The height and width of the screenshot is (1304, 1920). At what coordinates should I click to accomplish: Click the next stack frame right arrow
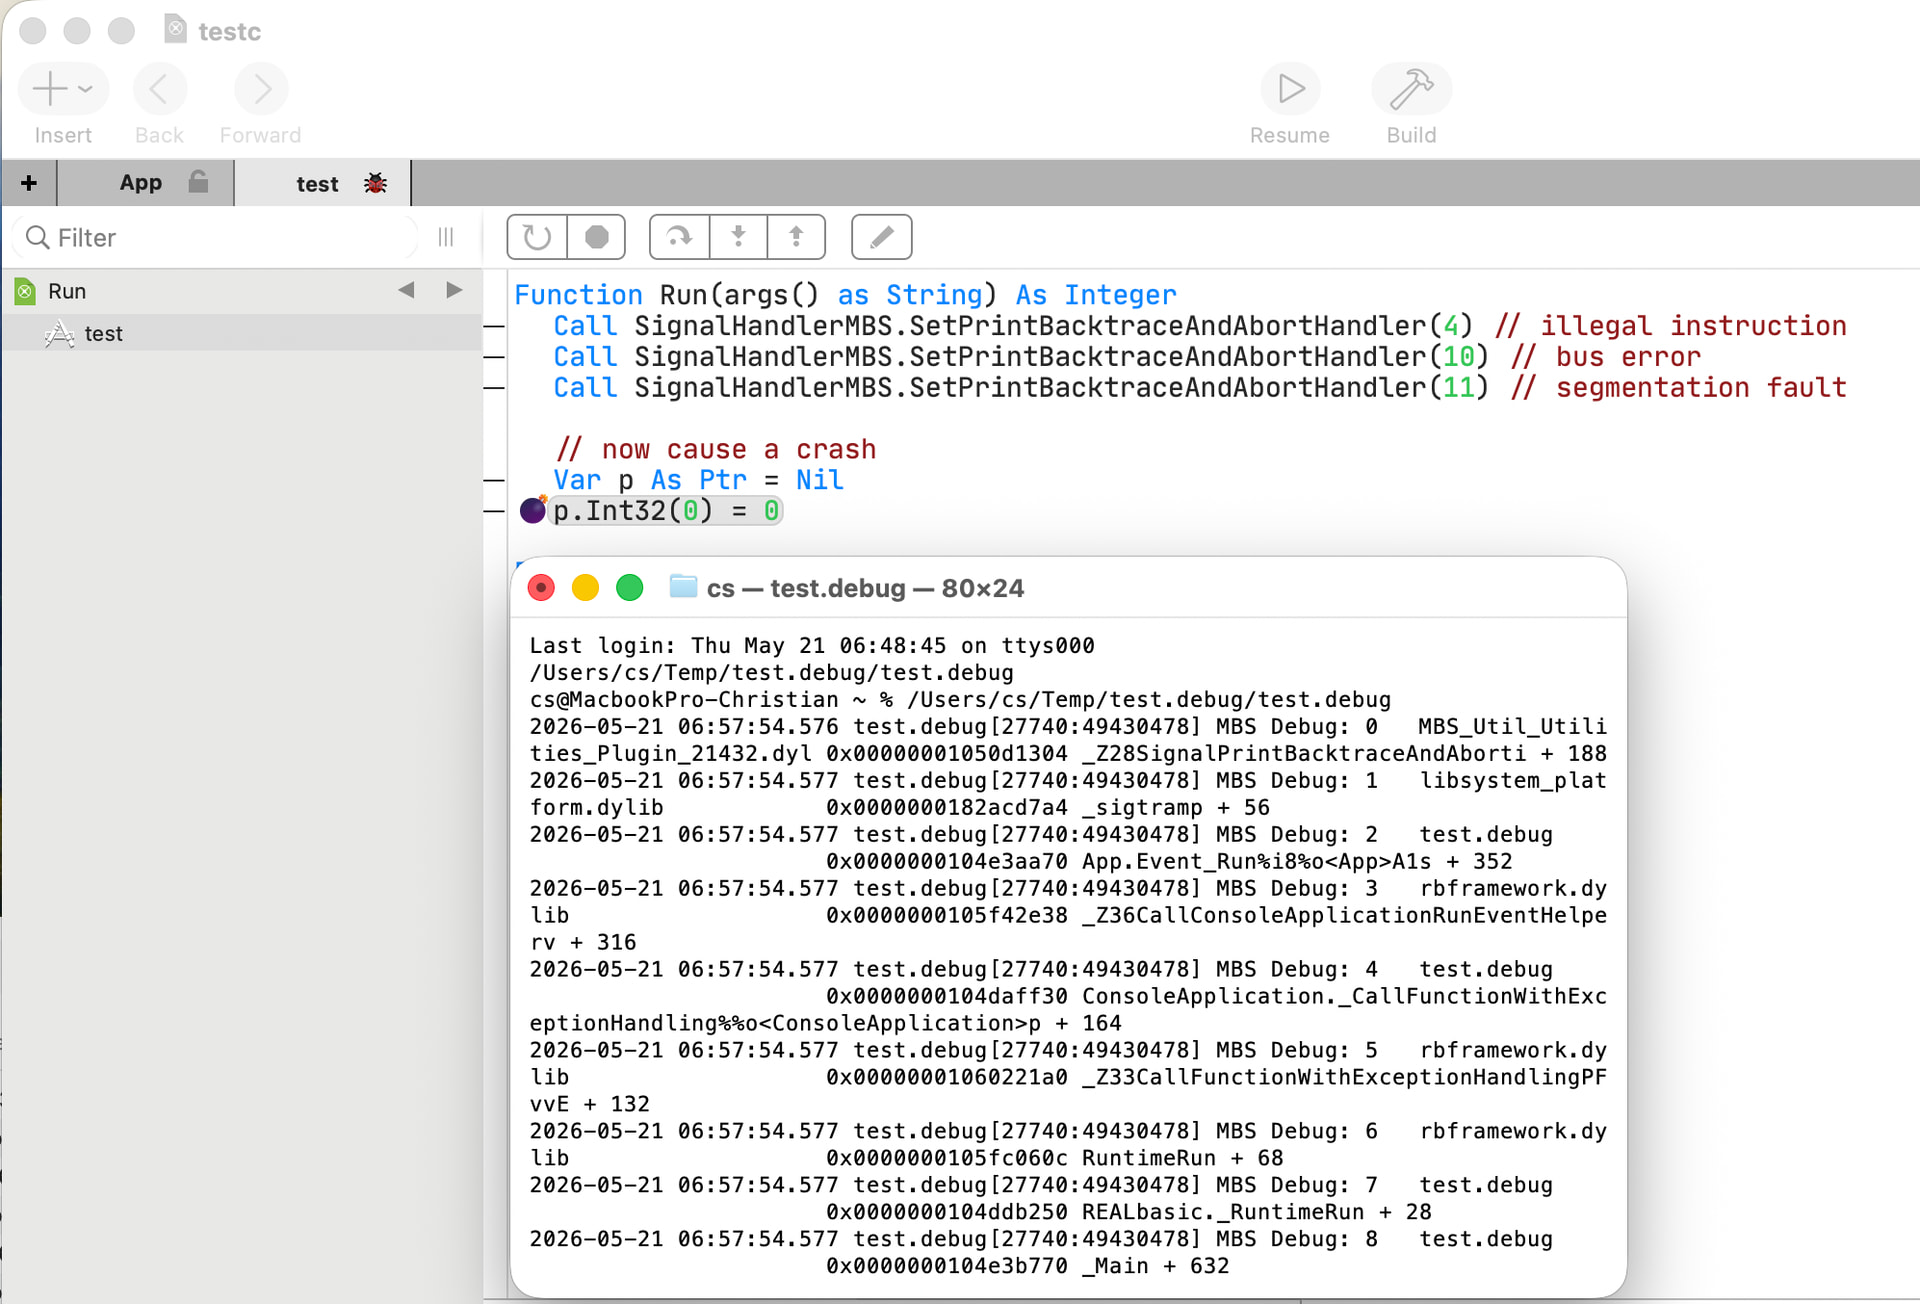tap(454, 290)
